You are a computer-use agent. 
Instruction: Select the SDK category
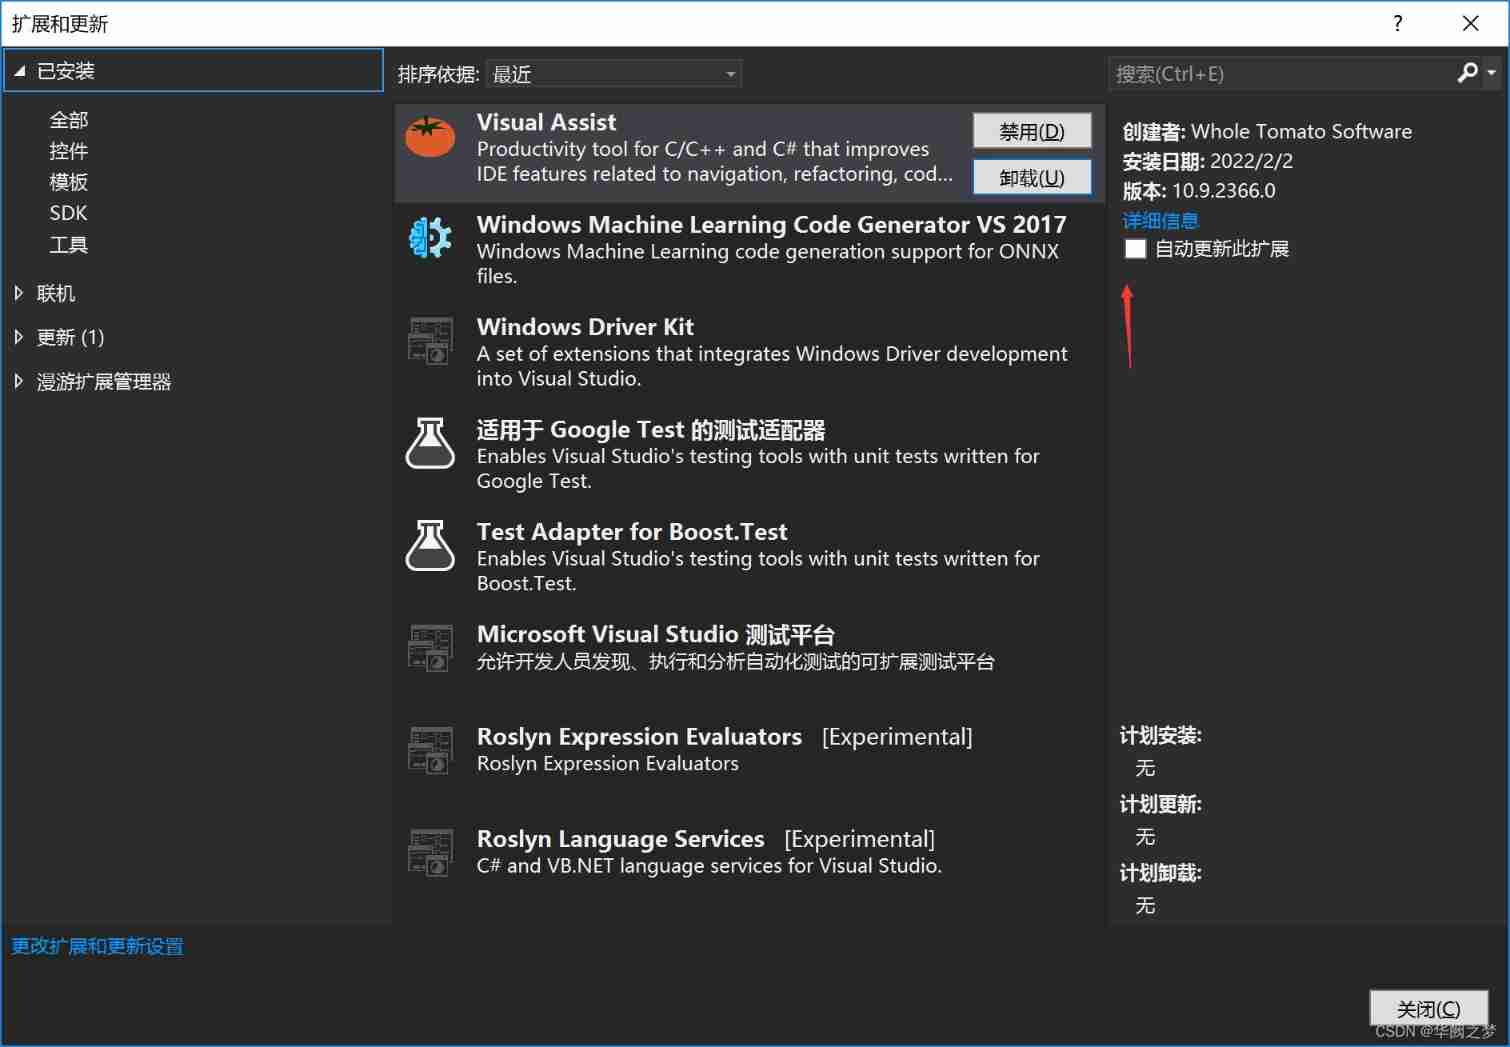(x=69, y=213)
